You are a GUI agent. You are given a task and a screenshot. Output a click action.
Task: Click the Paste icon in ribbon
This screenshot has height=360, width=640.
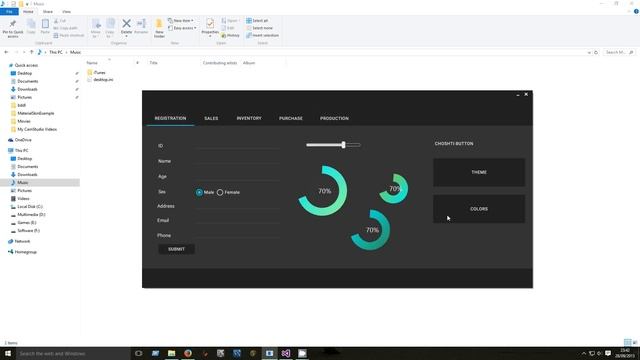[45, 24]
